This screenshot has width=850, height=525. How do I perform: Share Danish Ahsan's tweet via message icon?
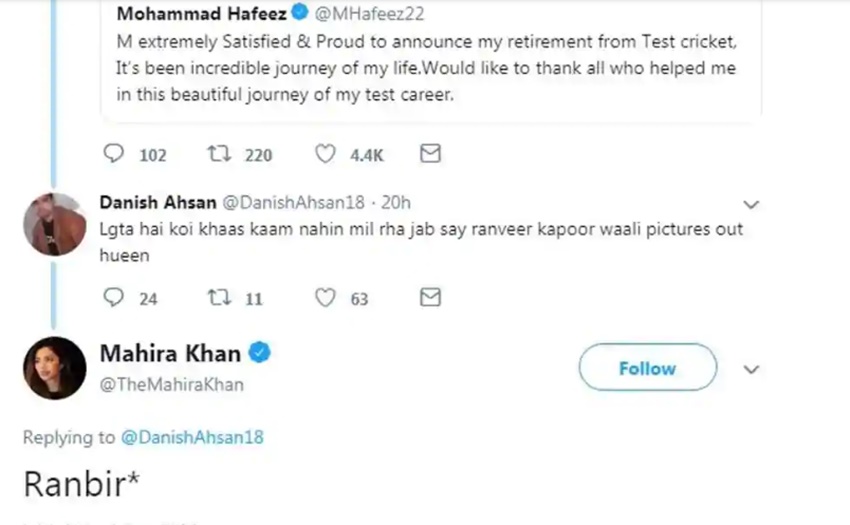click(430, 297)
